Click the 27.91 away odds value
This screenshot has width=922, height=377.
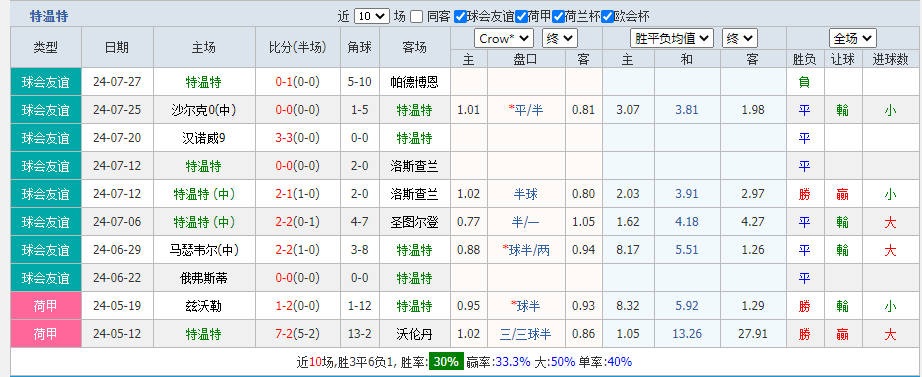click(753, 335)
